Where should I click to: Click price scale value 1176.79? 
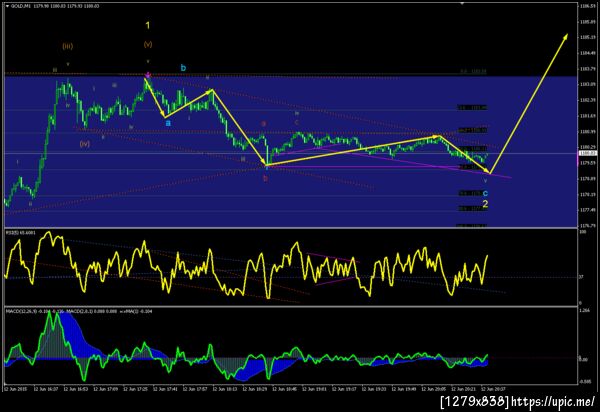(588, 226)
